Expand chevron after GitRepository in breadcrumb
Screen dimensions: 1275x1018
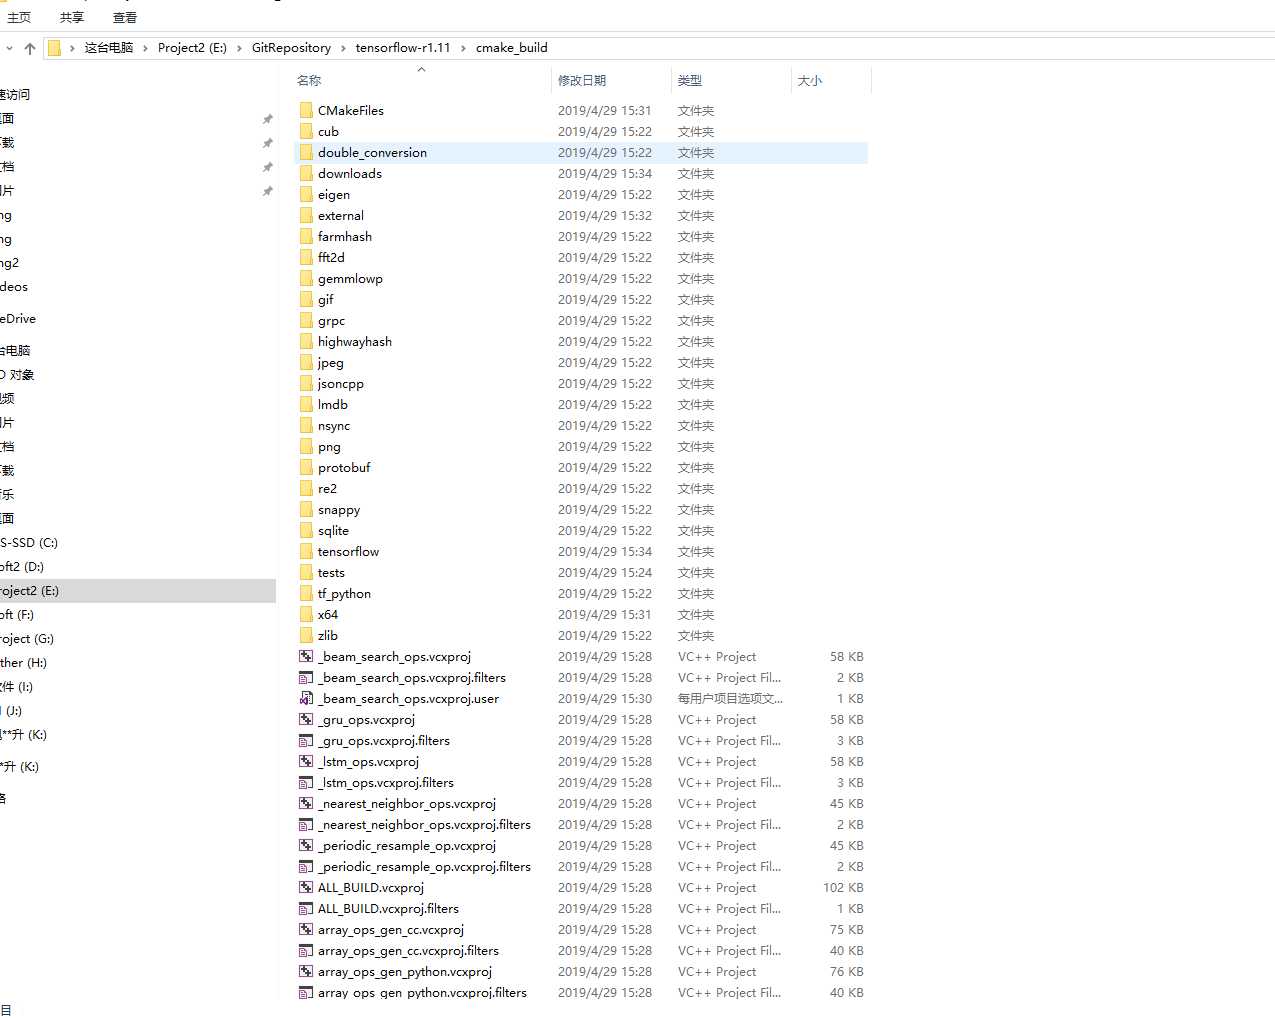(x=344, y=48)
